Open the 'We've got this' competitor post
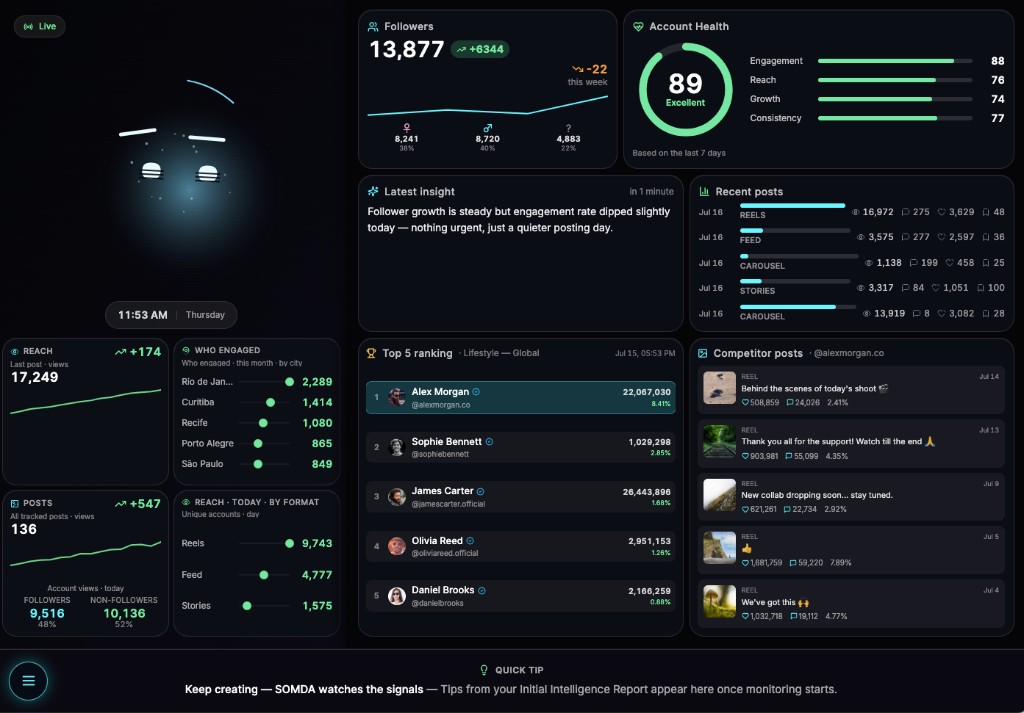 (850, 603)
